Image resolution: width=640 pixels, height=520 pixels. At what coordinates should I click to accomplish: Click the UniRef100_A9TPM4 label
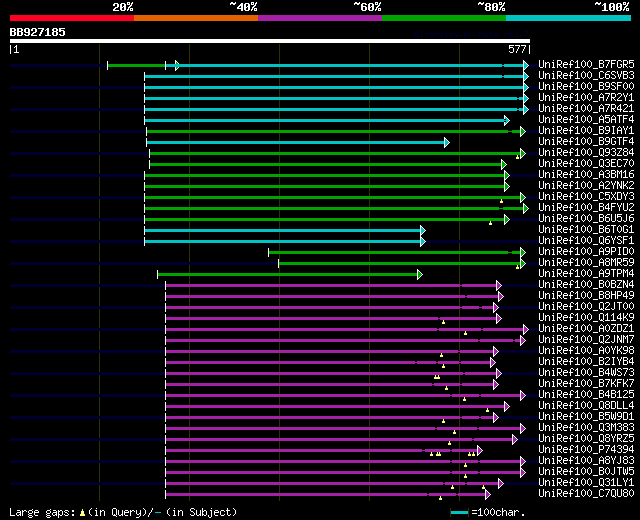(x=586, y=274)
